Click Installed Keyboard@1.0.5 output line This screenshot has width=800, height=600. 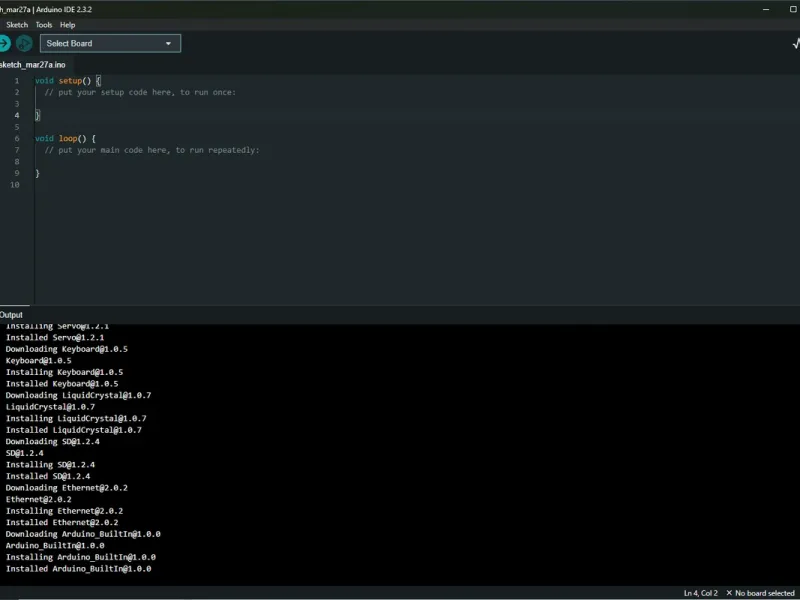coord(62,384)
